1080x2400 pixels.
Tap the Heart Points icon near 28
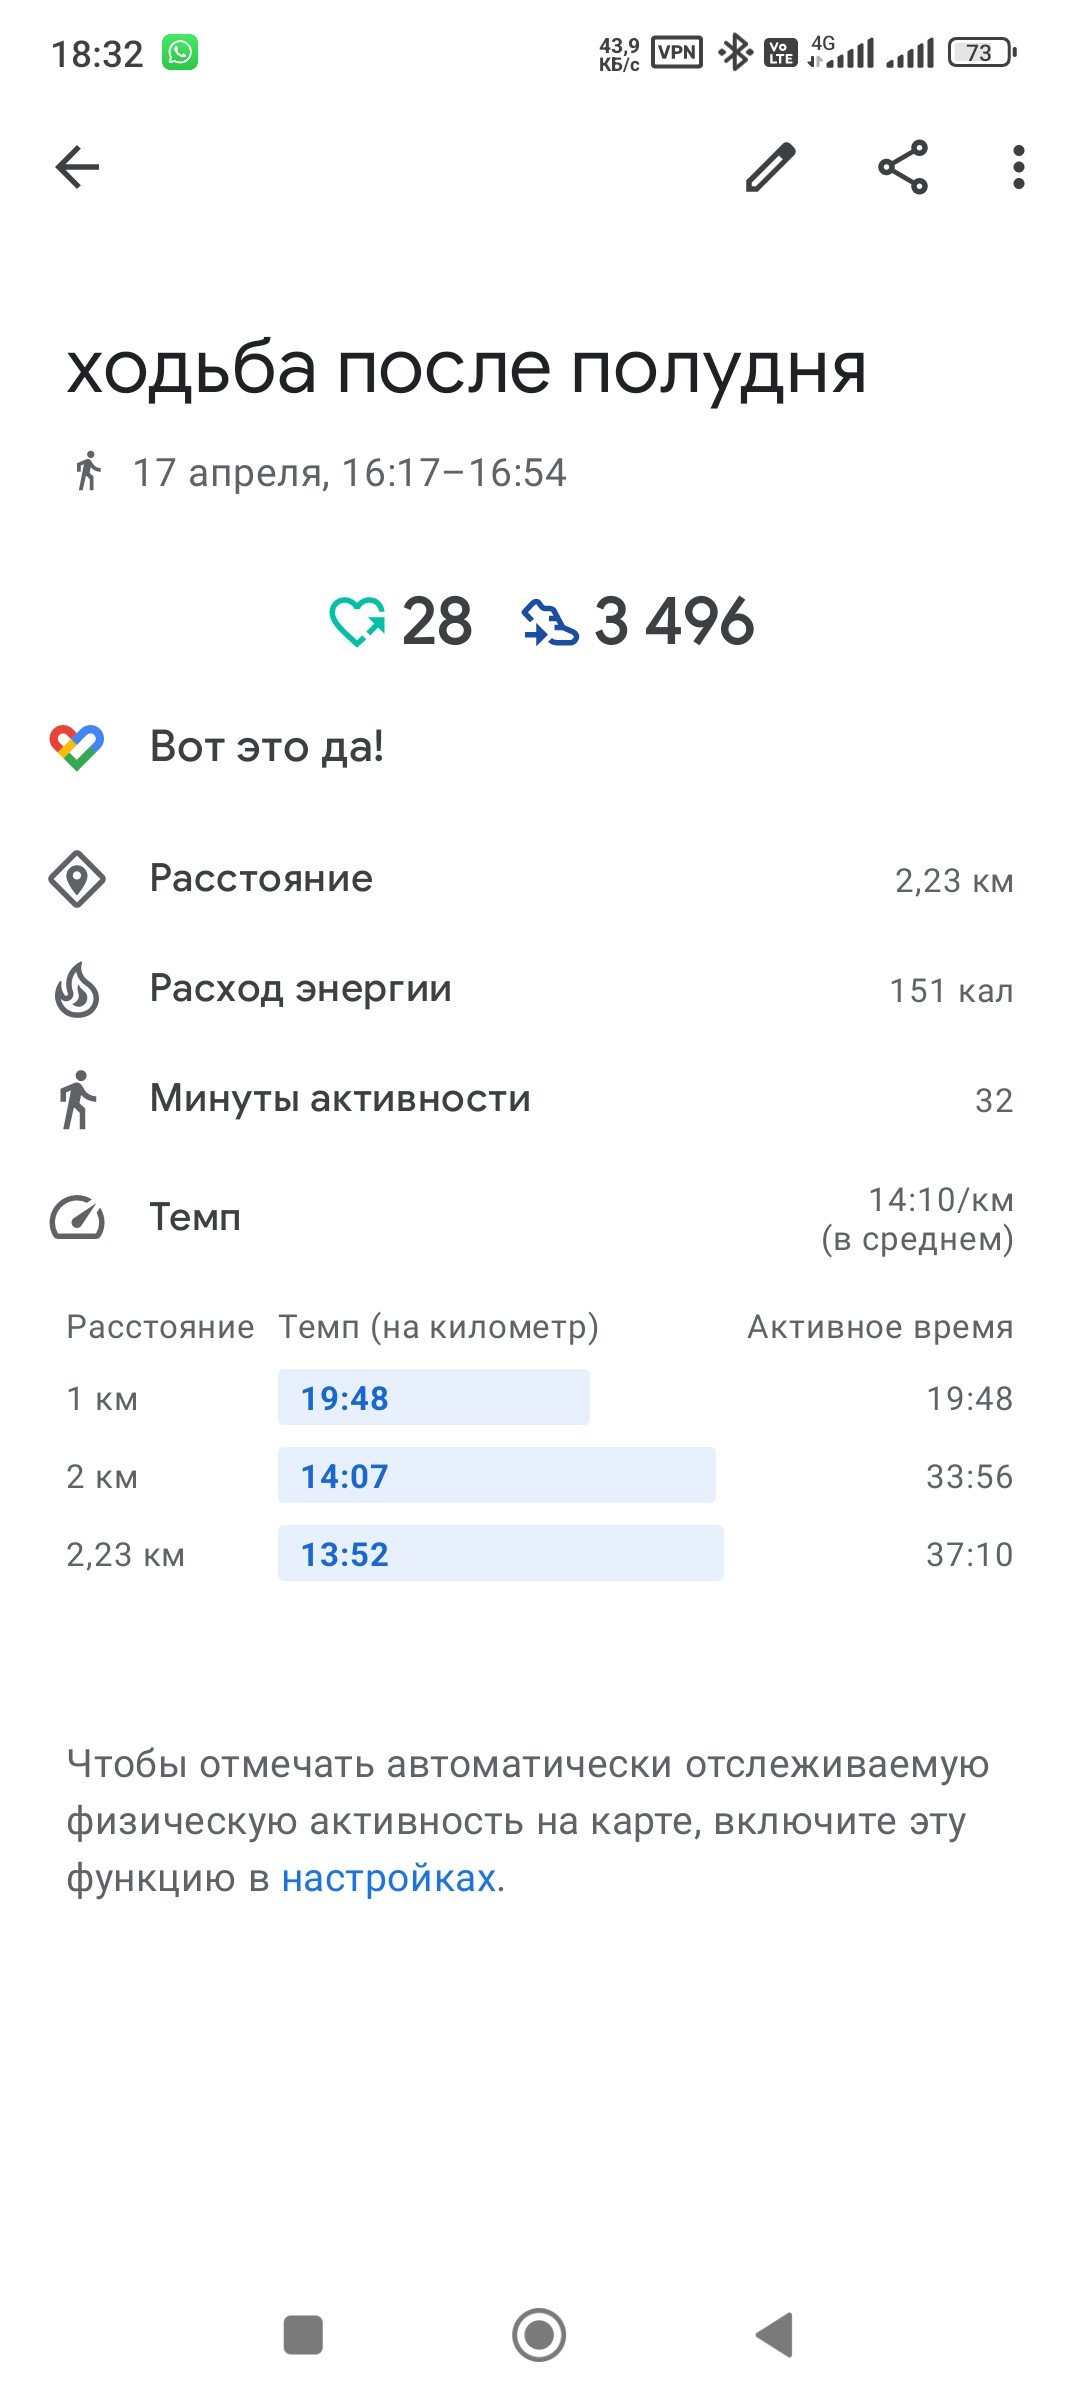point(357,621)
